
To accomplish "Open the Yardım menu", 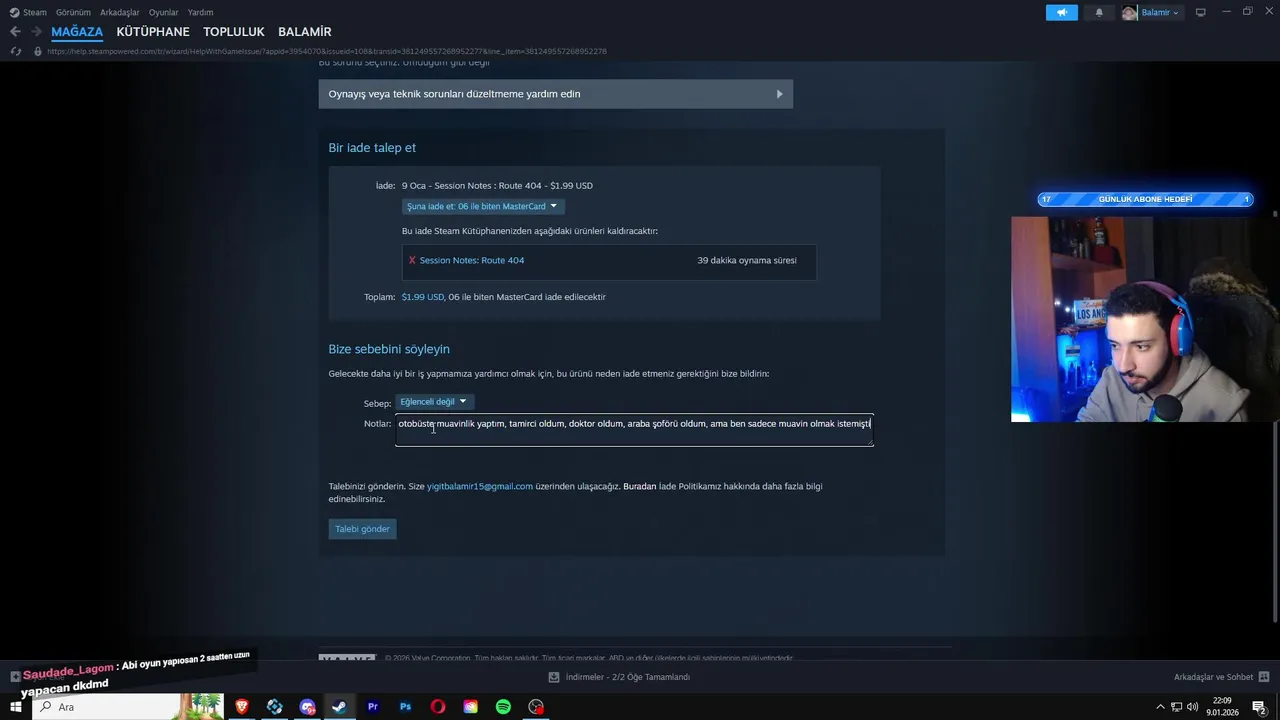I will pyautogui.click(x=200, y=12).
